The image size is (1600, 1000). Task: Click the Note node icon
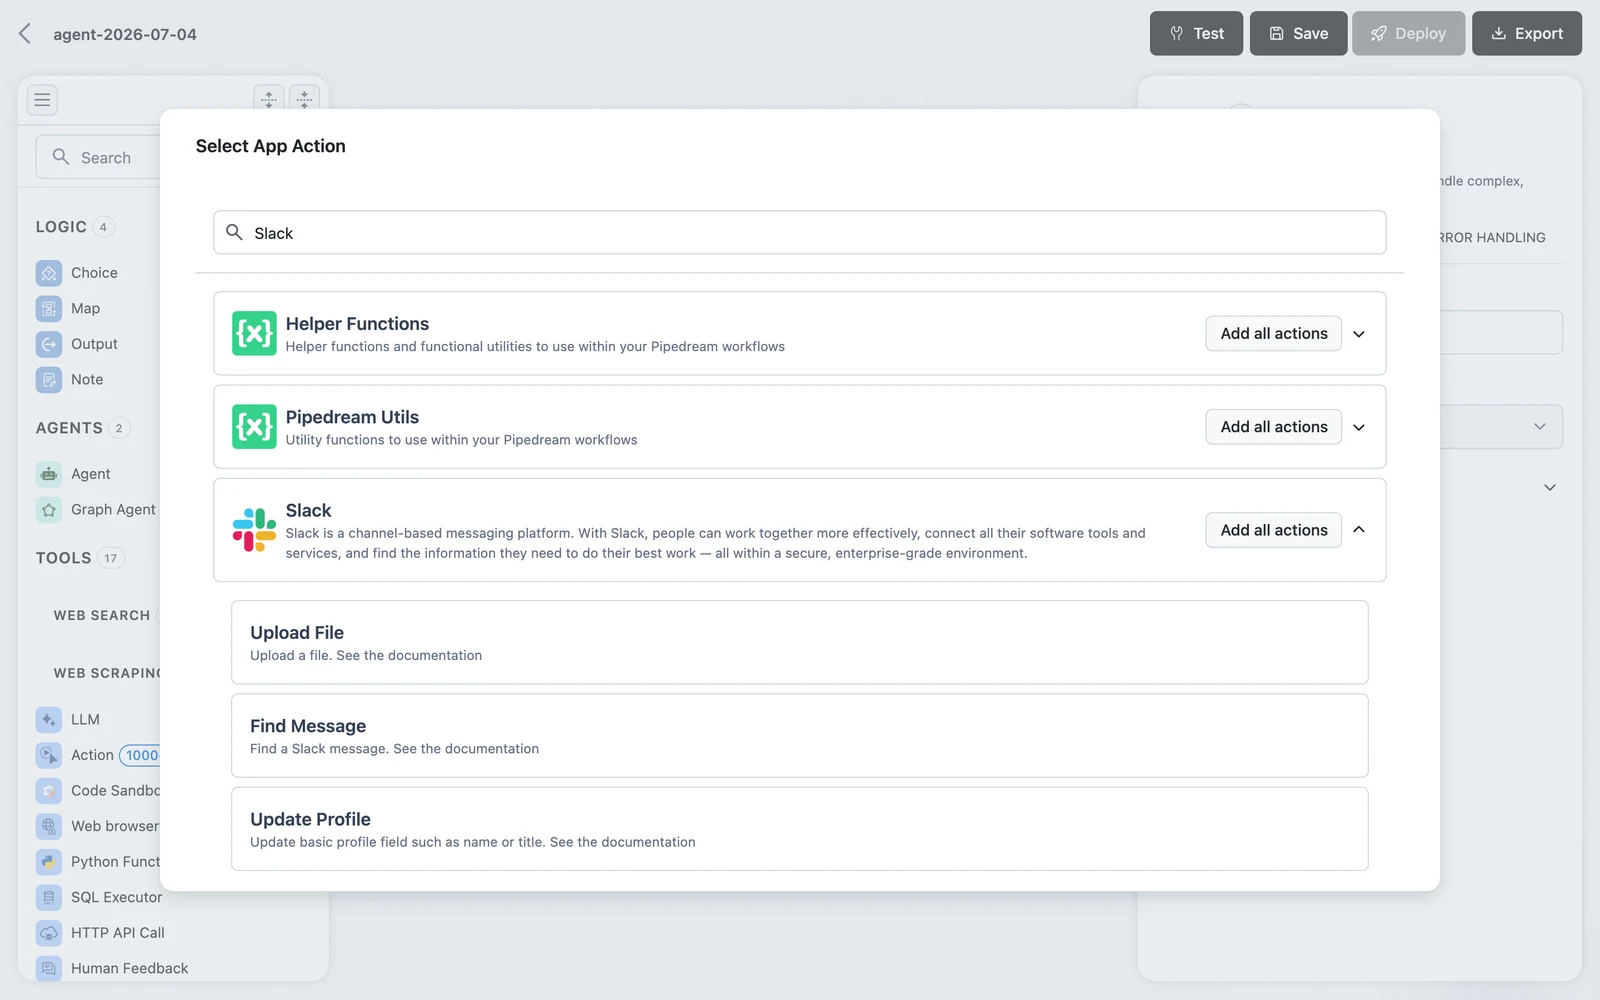[49, 380]
